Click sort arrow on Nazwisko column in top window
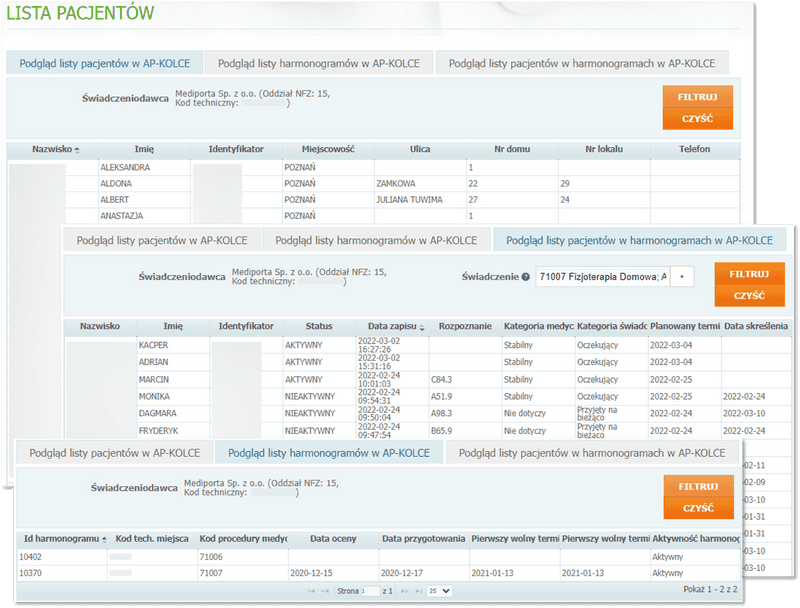800x608 pixels. click(77, 150)
